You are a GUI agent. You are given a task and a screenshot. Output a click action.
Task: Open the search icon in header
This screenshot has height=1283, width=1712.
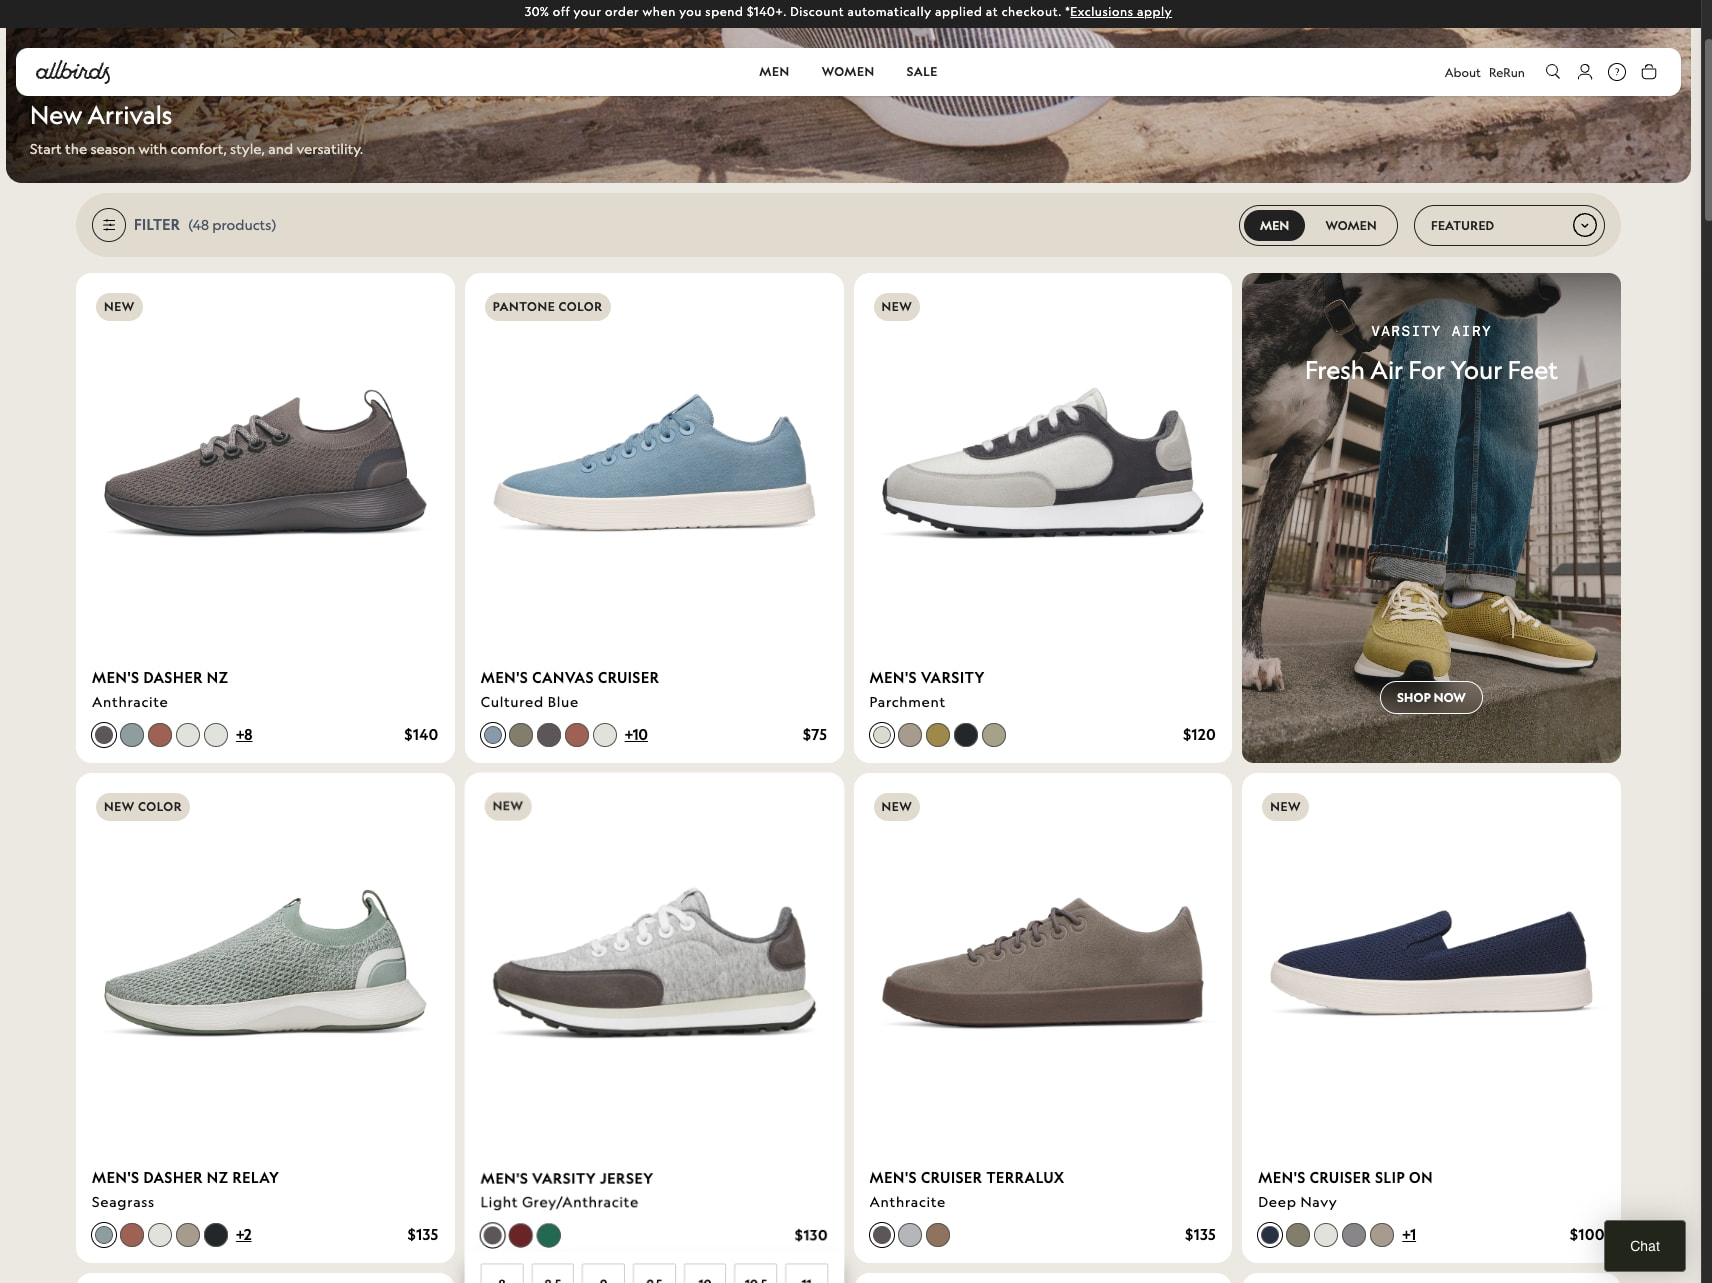pyautogui.click(x=1553, y=72)
